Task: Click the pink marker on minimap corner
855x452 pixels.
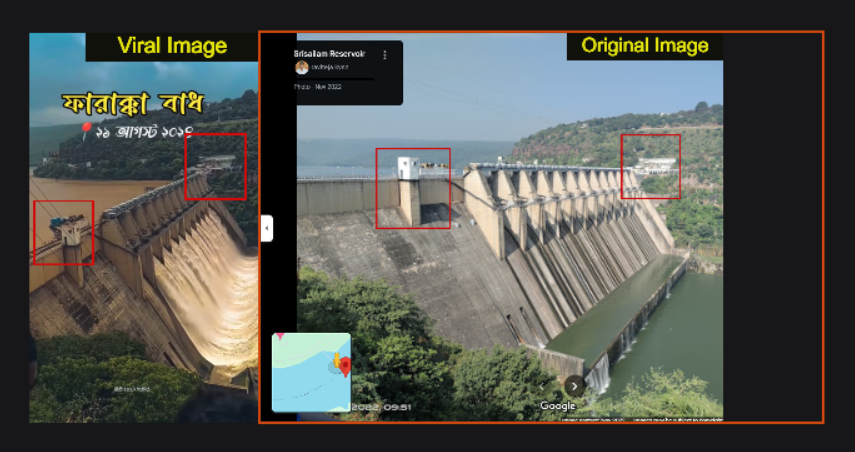Action: tap(281, 336)
